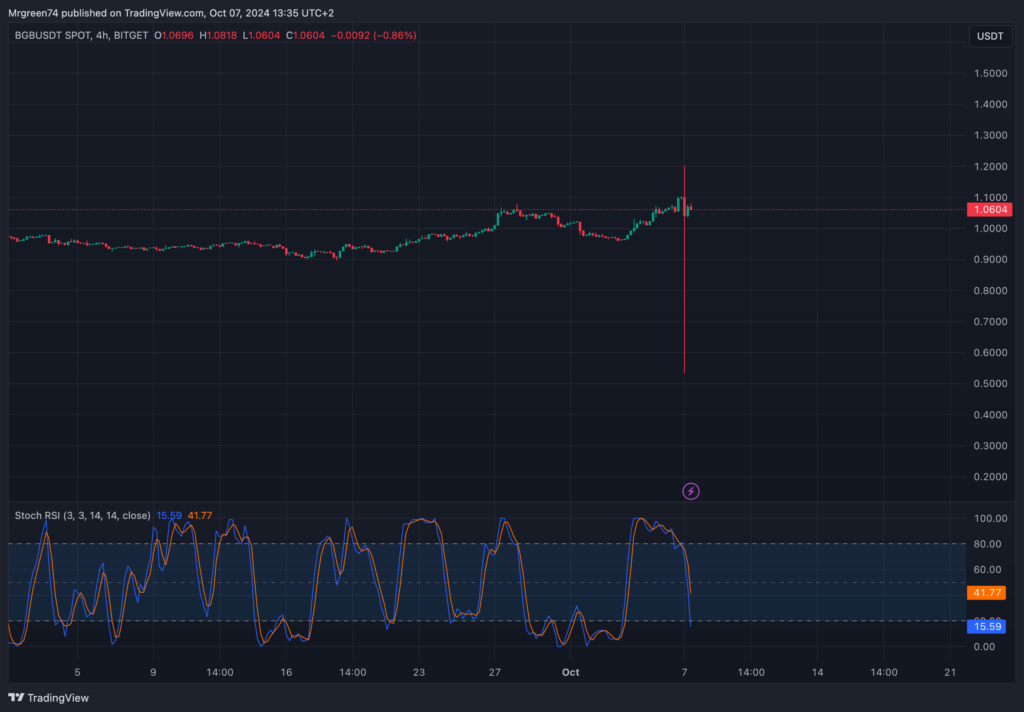Click the blue 15.59 Stoch RSI label
1024x712 pixels.
pos(988,627)
